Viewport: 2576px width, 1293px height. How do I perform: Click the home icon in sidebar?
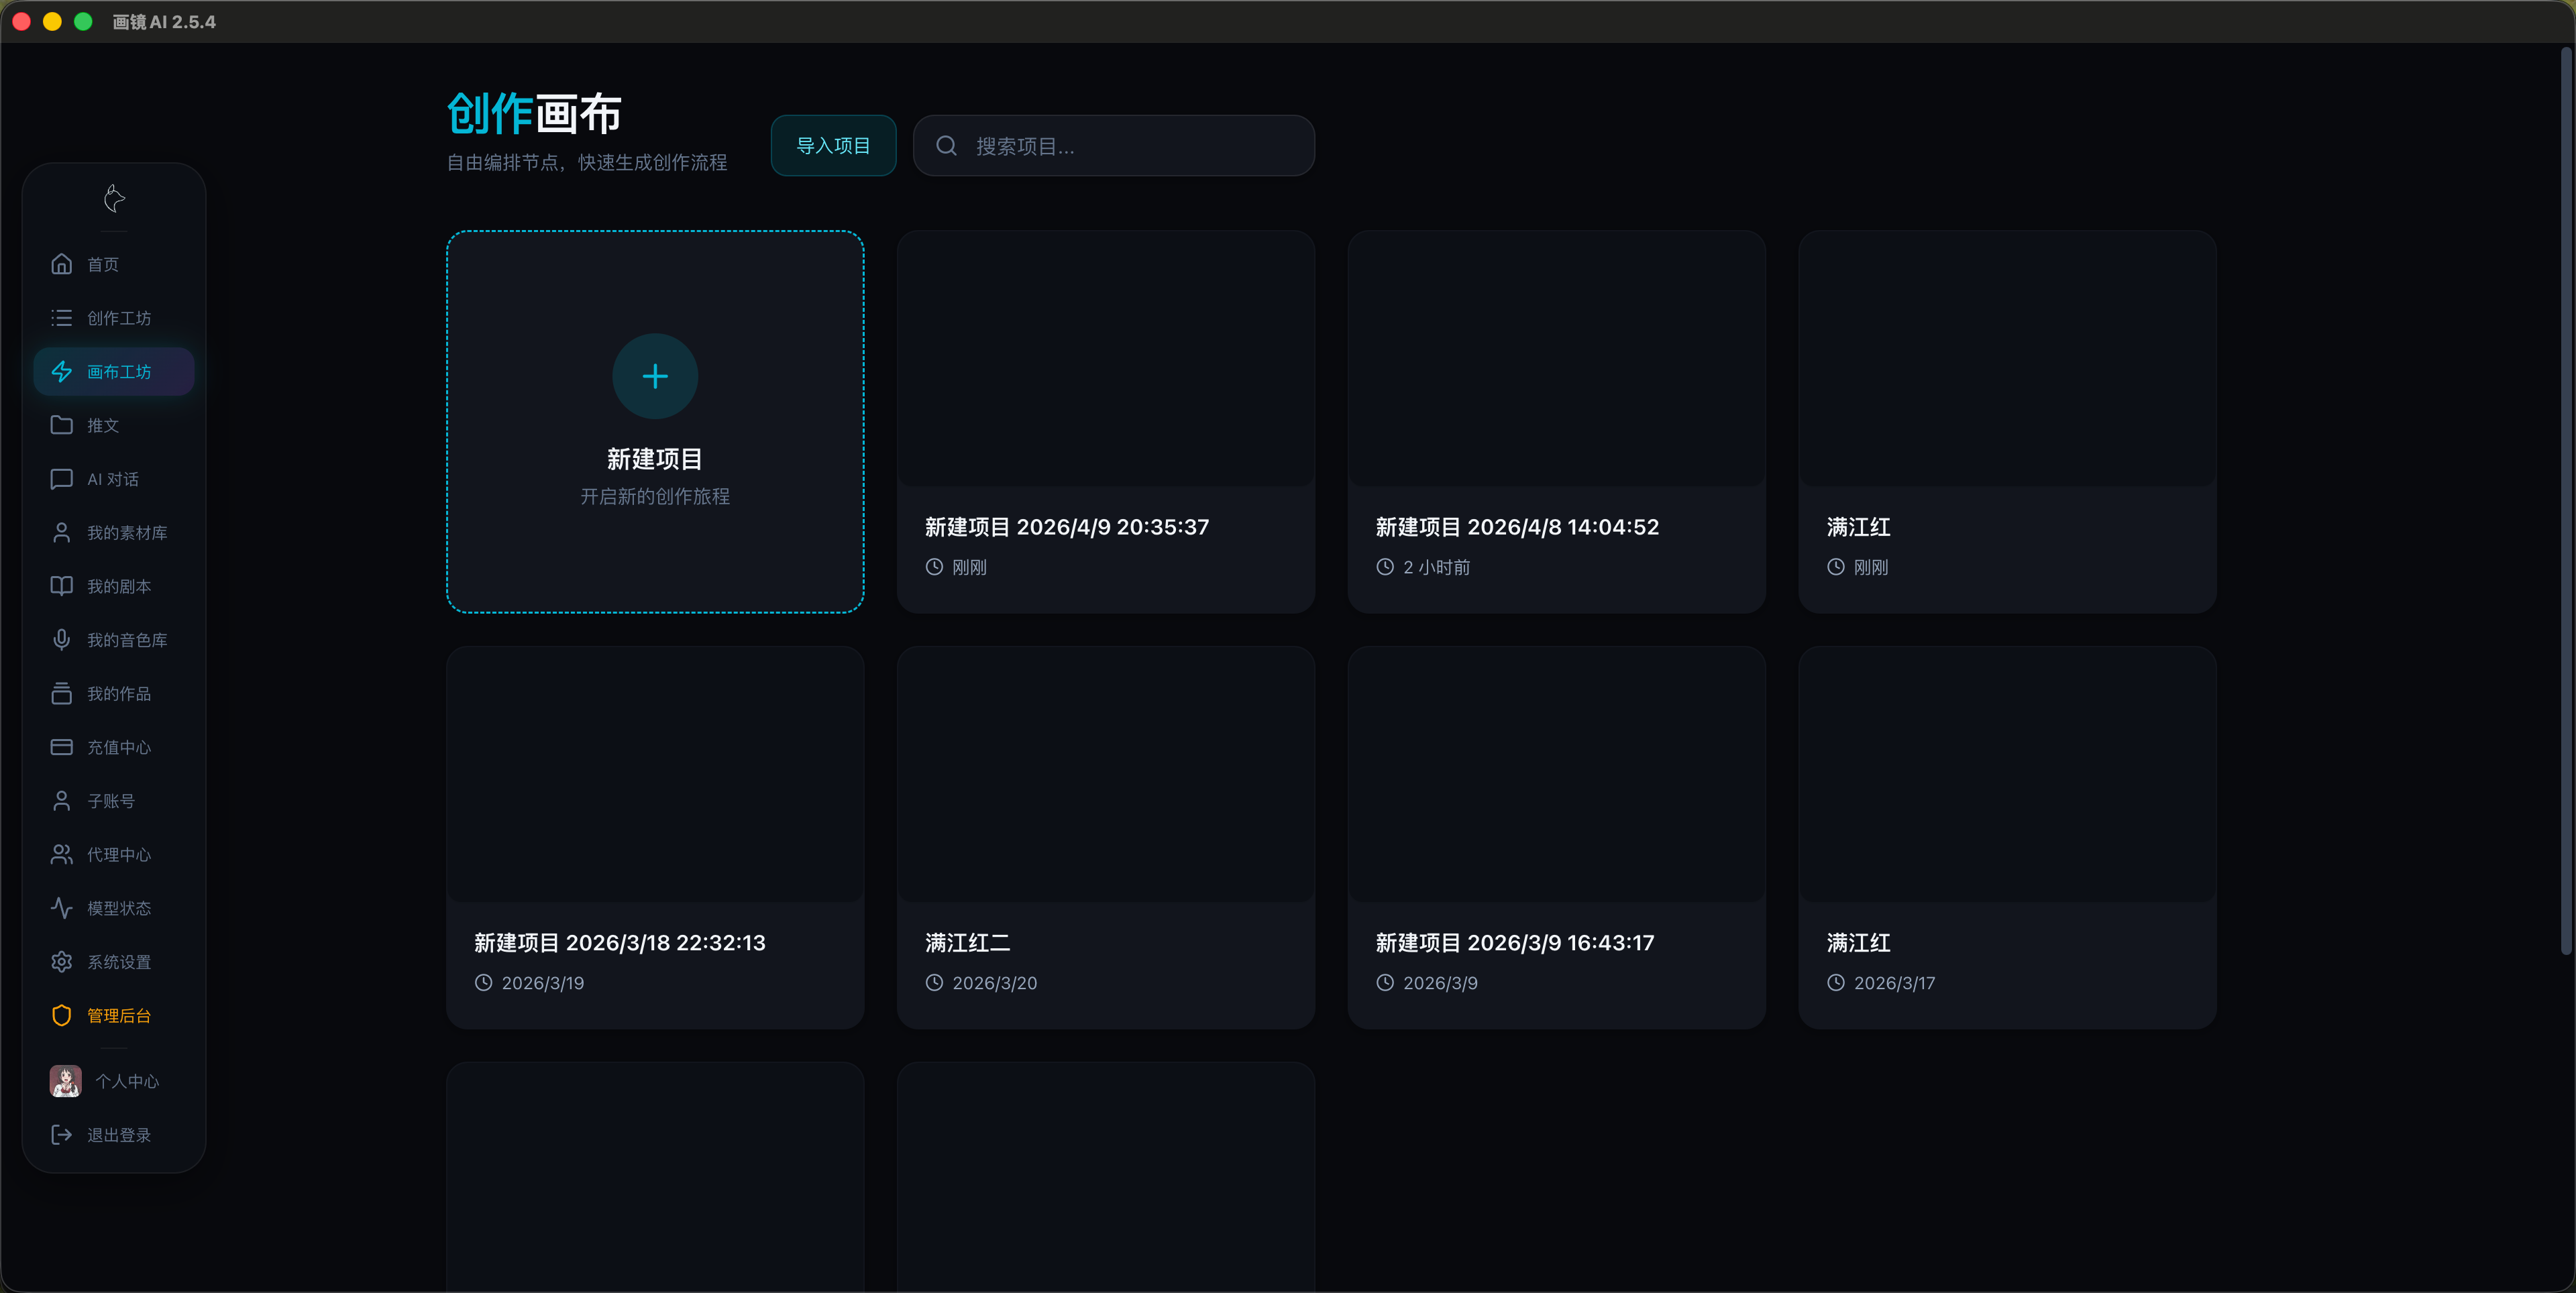pos(62,264)
